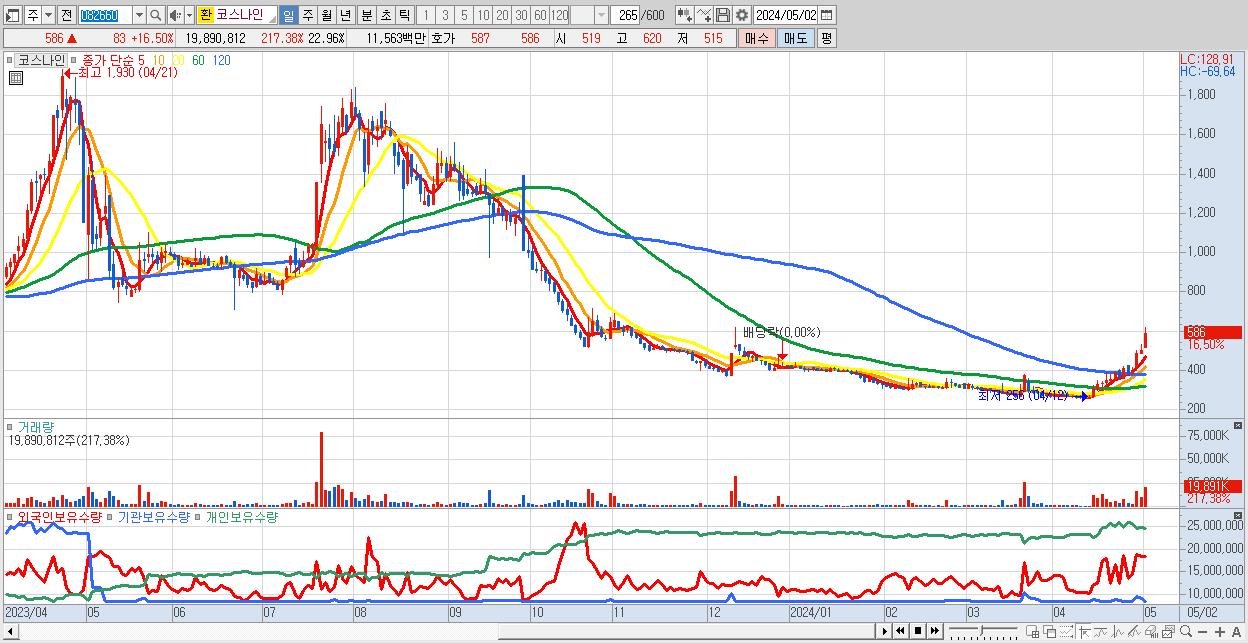This screenshot has width=1248, height=643.
Task: Click the small collapse icon on volume panel
Action: click(1238, 425)
